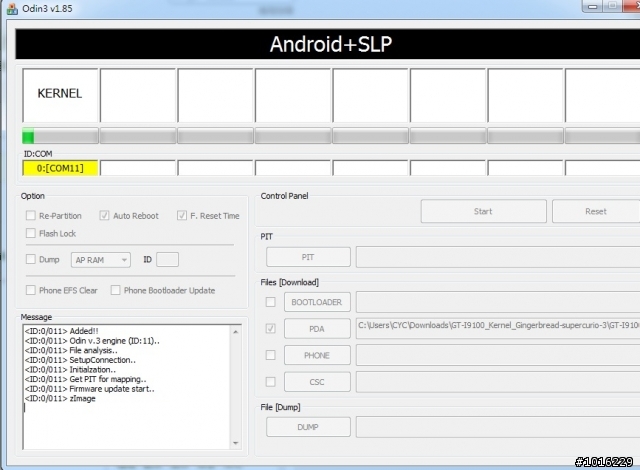The width and height of the screenshot is (640, 470).
Task: Enable the Flash Lock option
Action: (x=31, y=233)
